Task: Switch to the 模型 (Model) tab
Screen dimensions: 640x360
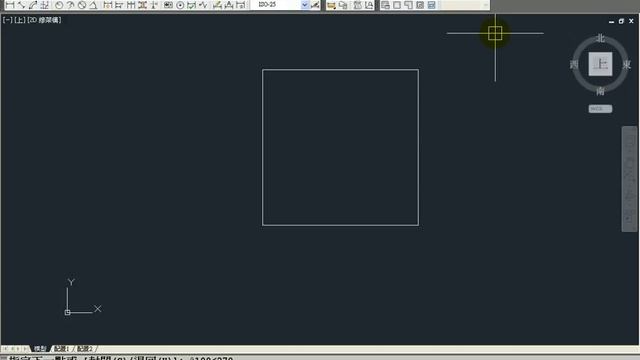Action: [40, 349]
